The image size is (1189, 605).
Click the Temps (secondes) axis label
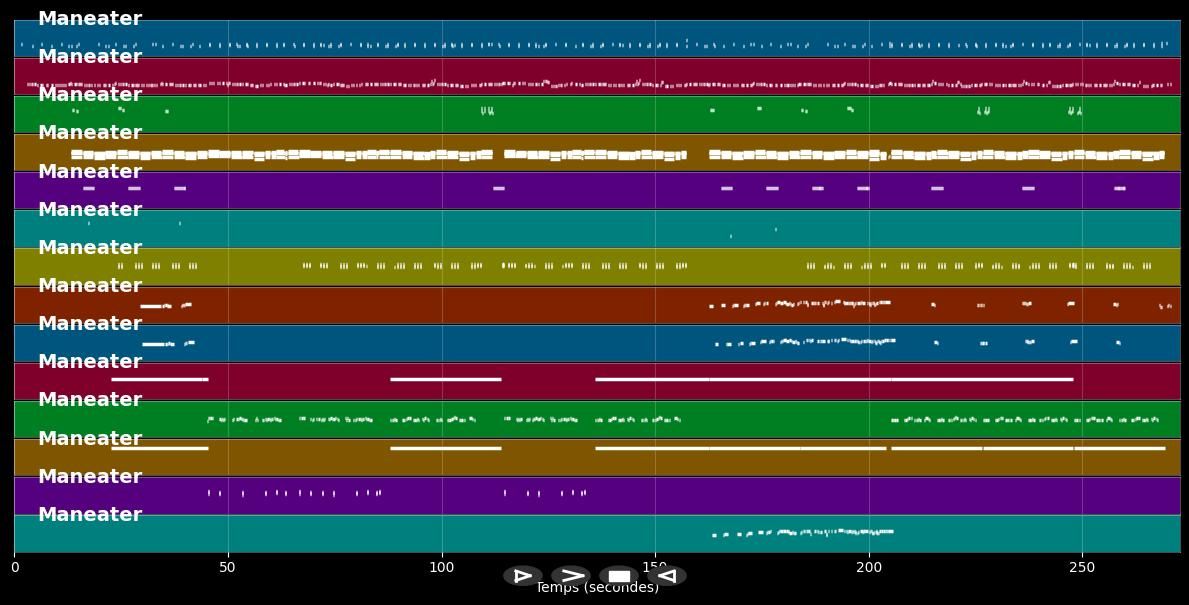[x=597, y=588]
